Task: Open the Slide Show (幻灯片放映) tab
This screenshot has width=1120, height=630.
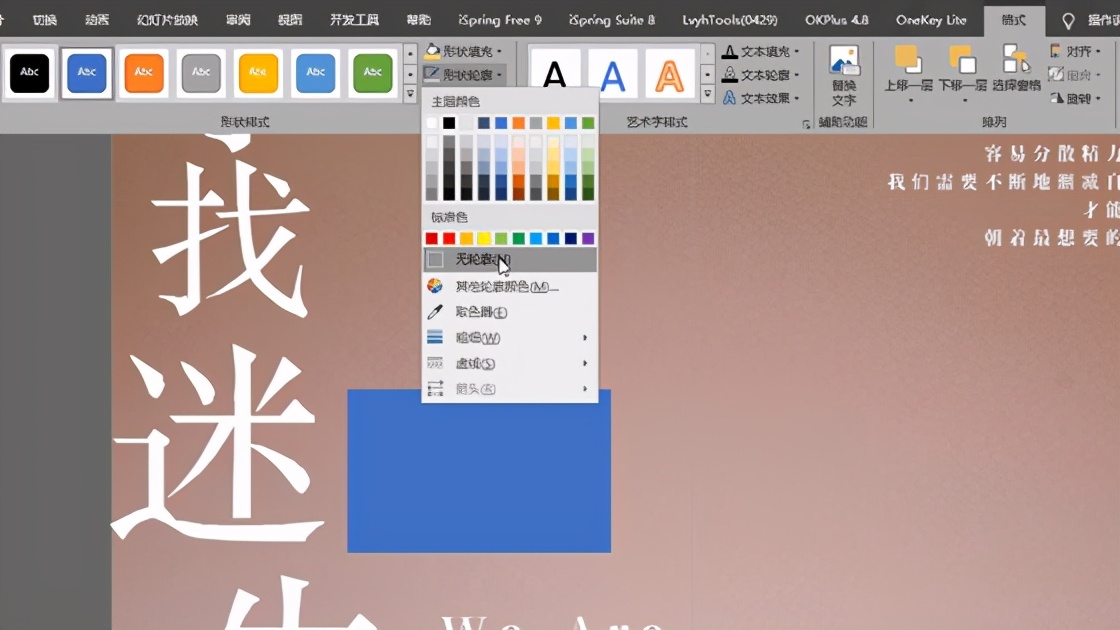Action: [167, 20]
